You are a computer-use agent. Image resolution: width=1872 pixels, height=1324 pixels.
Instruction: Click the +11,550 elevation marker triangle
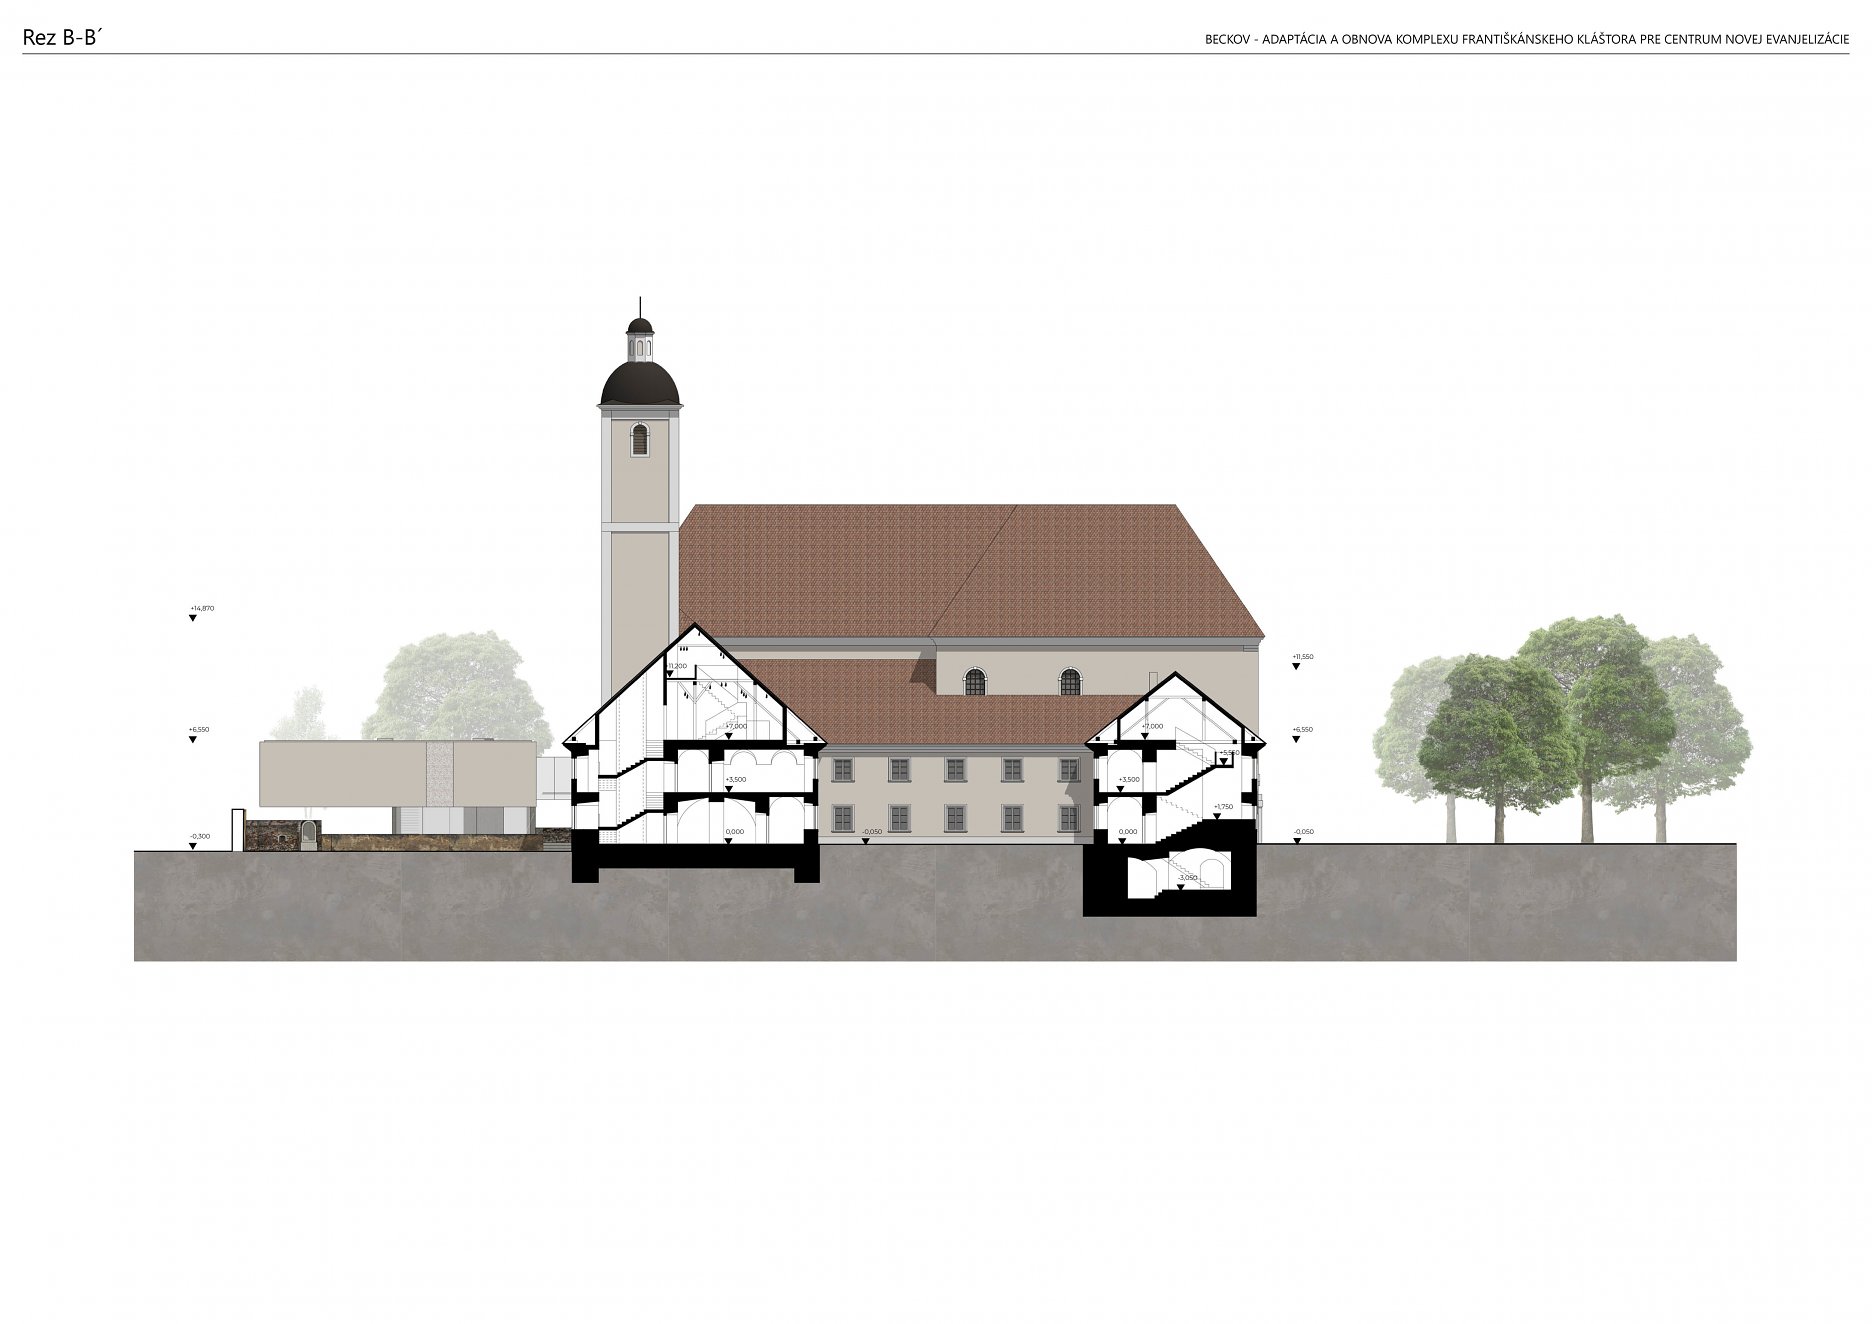pos(1296,666)
